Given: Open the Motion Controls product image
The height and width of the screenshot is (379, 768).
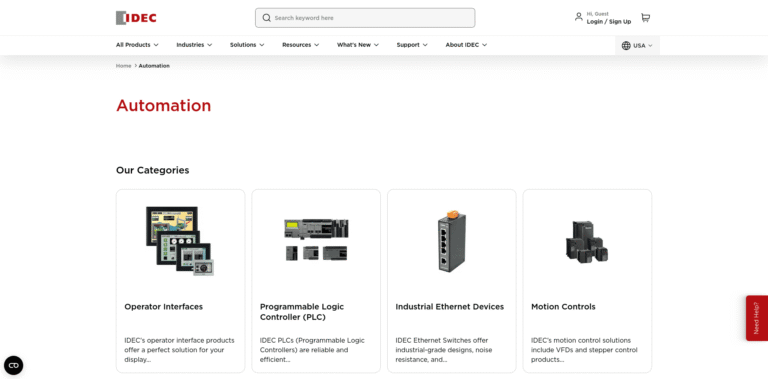Looking at the screenshot, I should click(587, 241).
